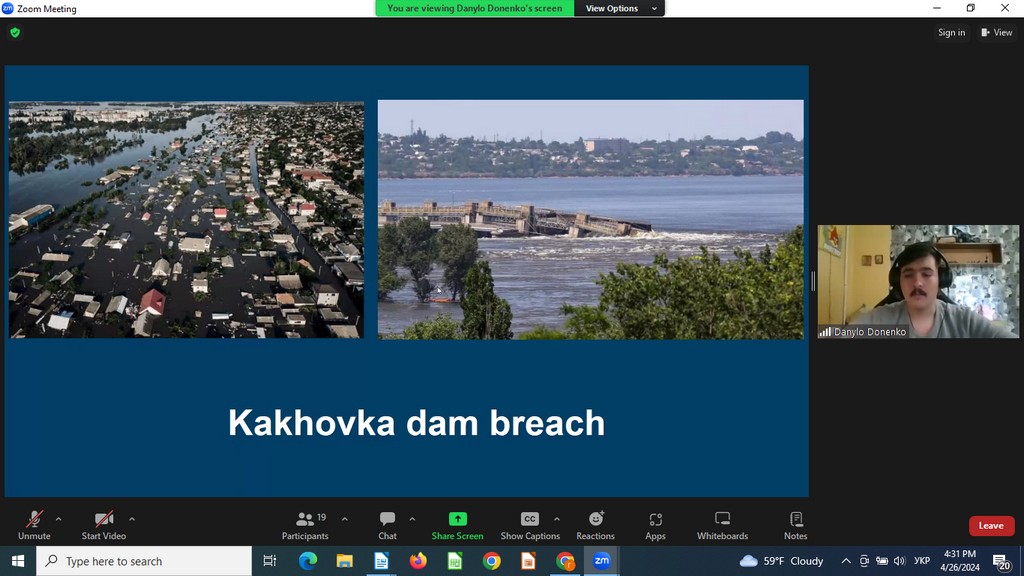Viewport: 1024px width, 576px height.
Task: Expand audio options arrow next to Unmute
Action: click(58, 519)
